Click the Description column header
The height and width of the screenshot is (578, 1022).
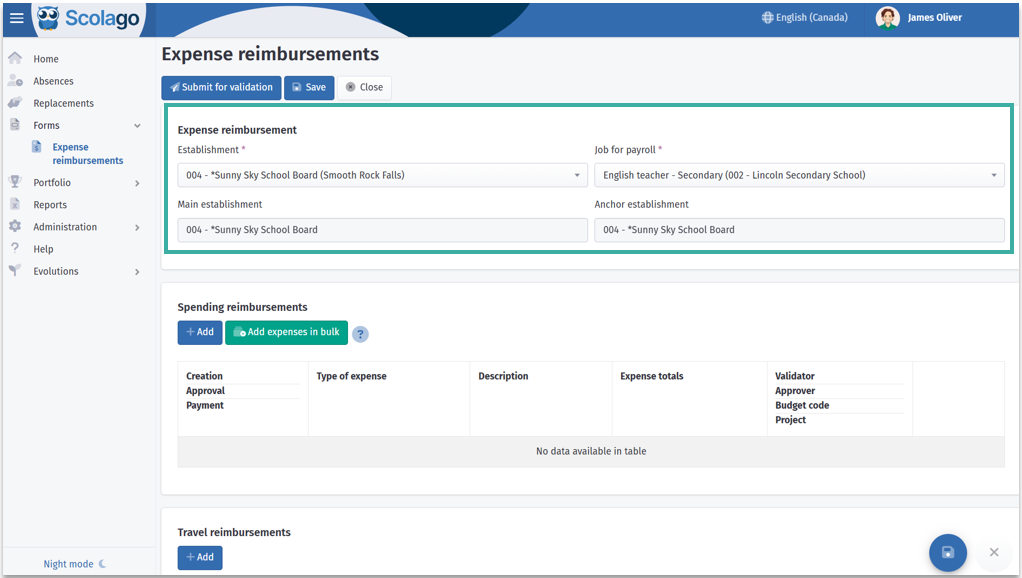click(503, 376)
